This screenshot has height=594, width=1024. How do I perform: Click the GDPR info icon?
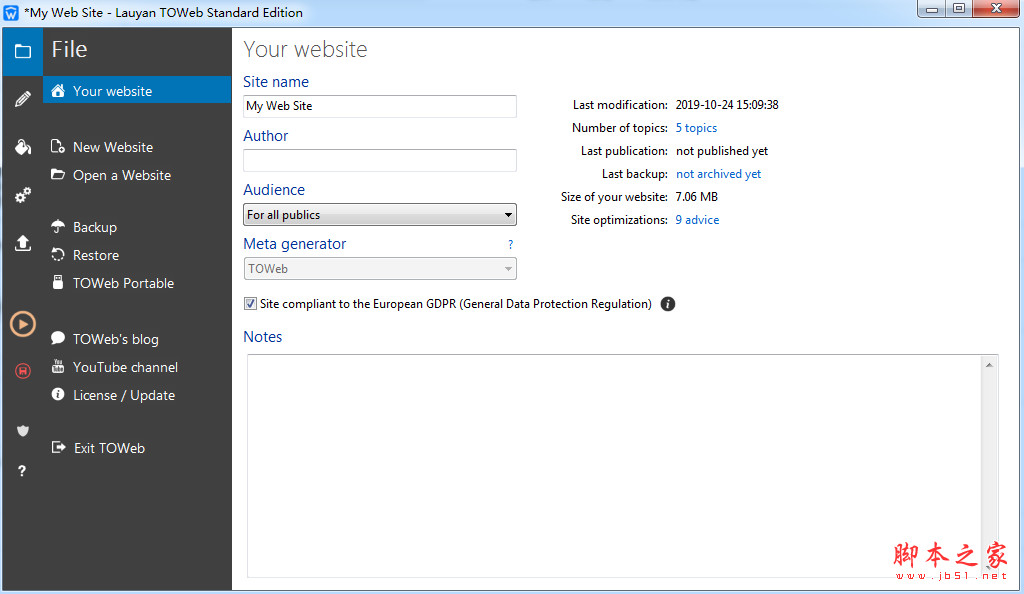[668, 304]
